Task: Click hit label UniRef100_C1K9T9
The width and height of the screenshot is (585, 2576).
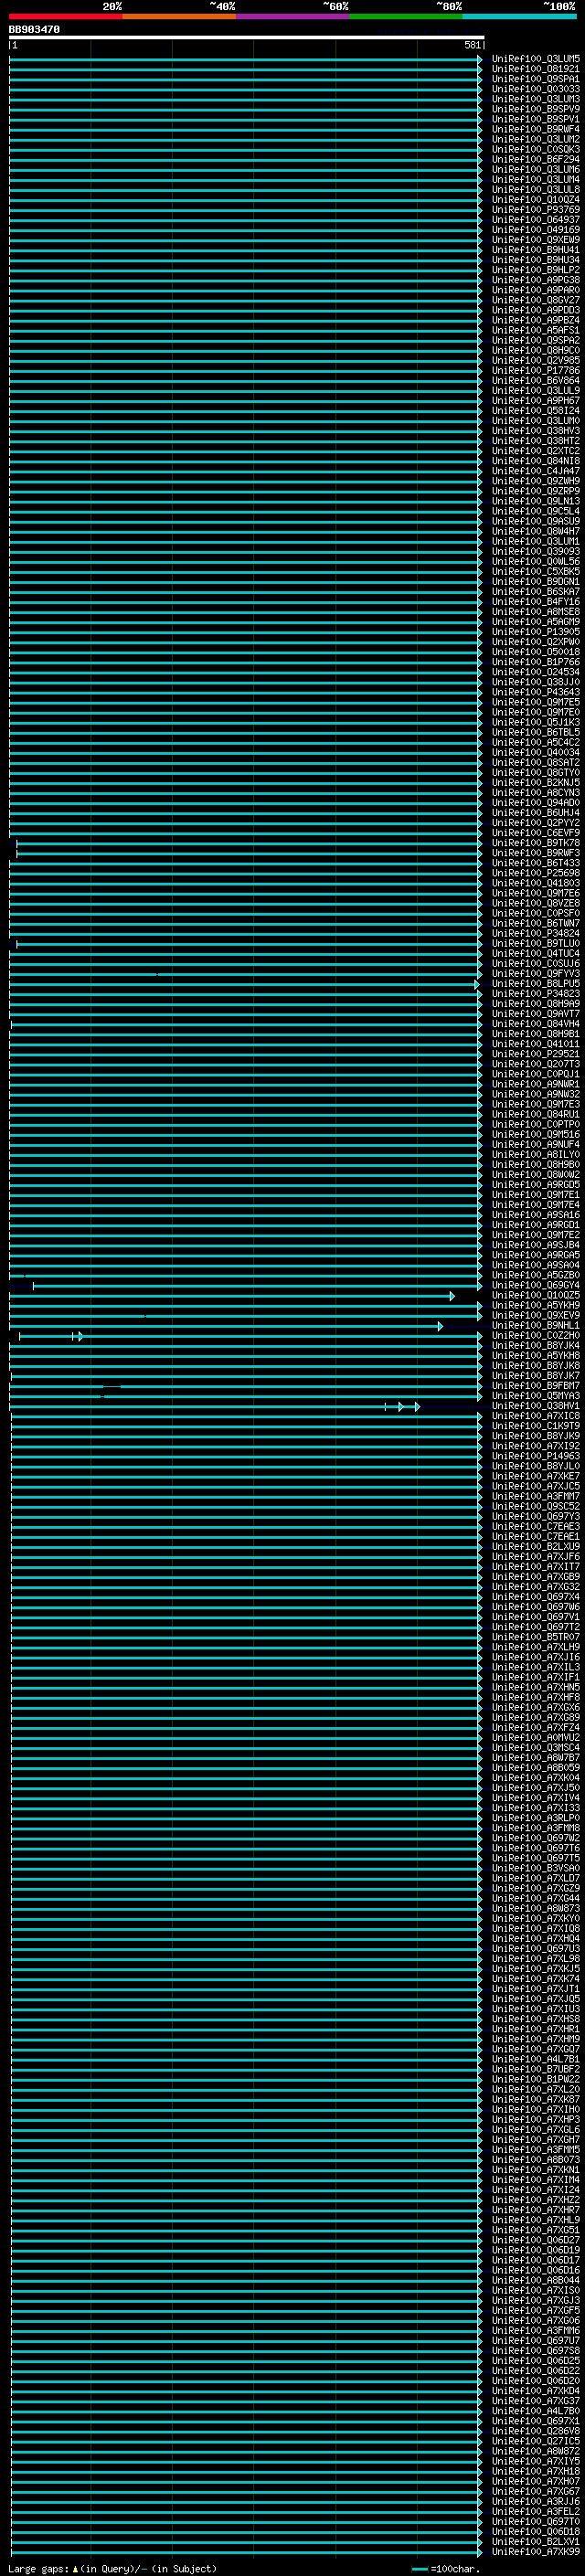Action: point(536,1426)
